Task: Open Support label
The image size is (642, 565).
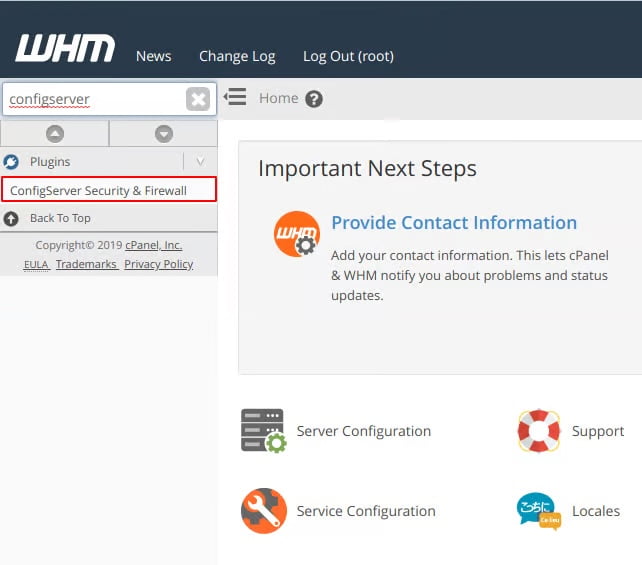Action: (x=598, y=432)
